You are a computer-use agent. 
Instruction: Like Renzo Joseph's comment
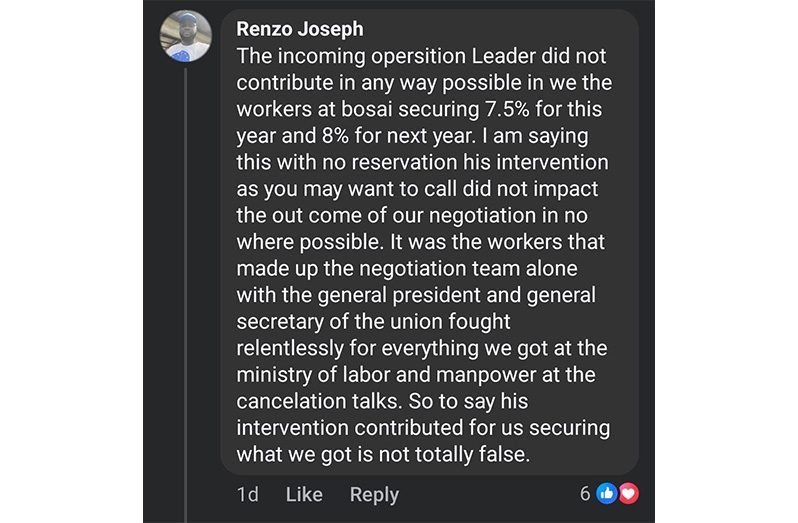coord(304,494)
